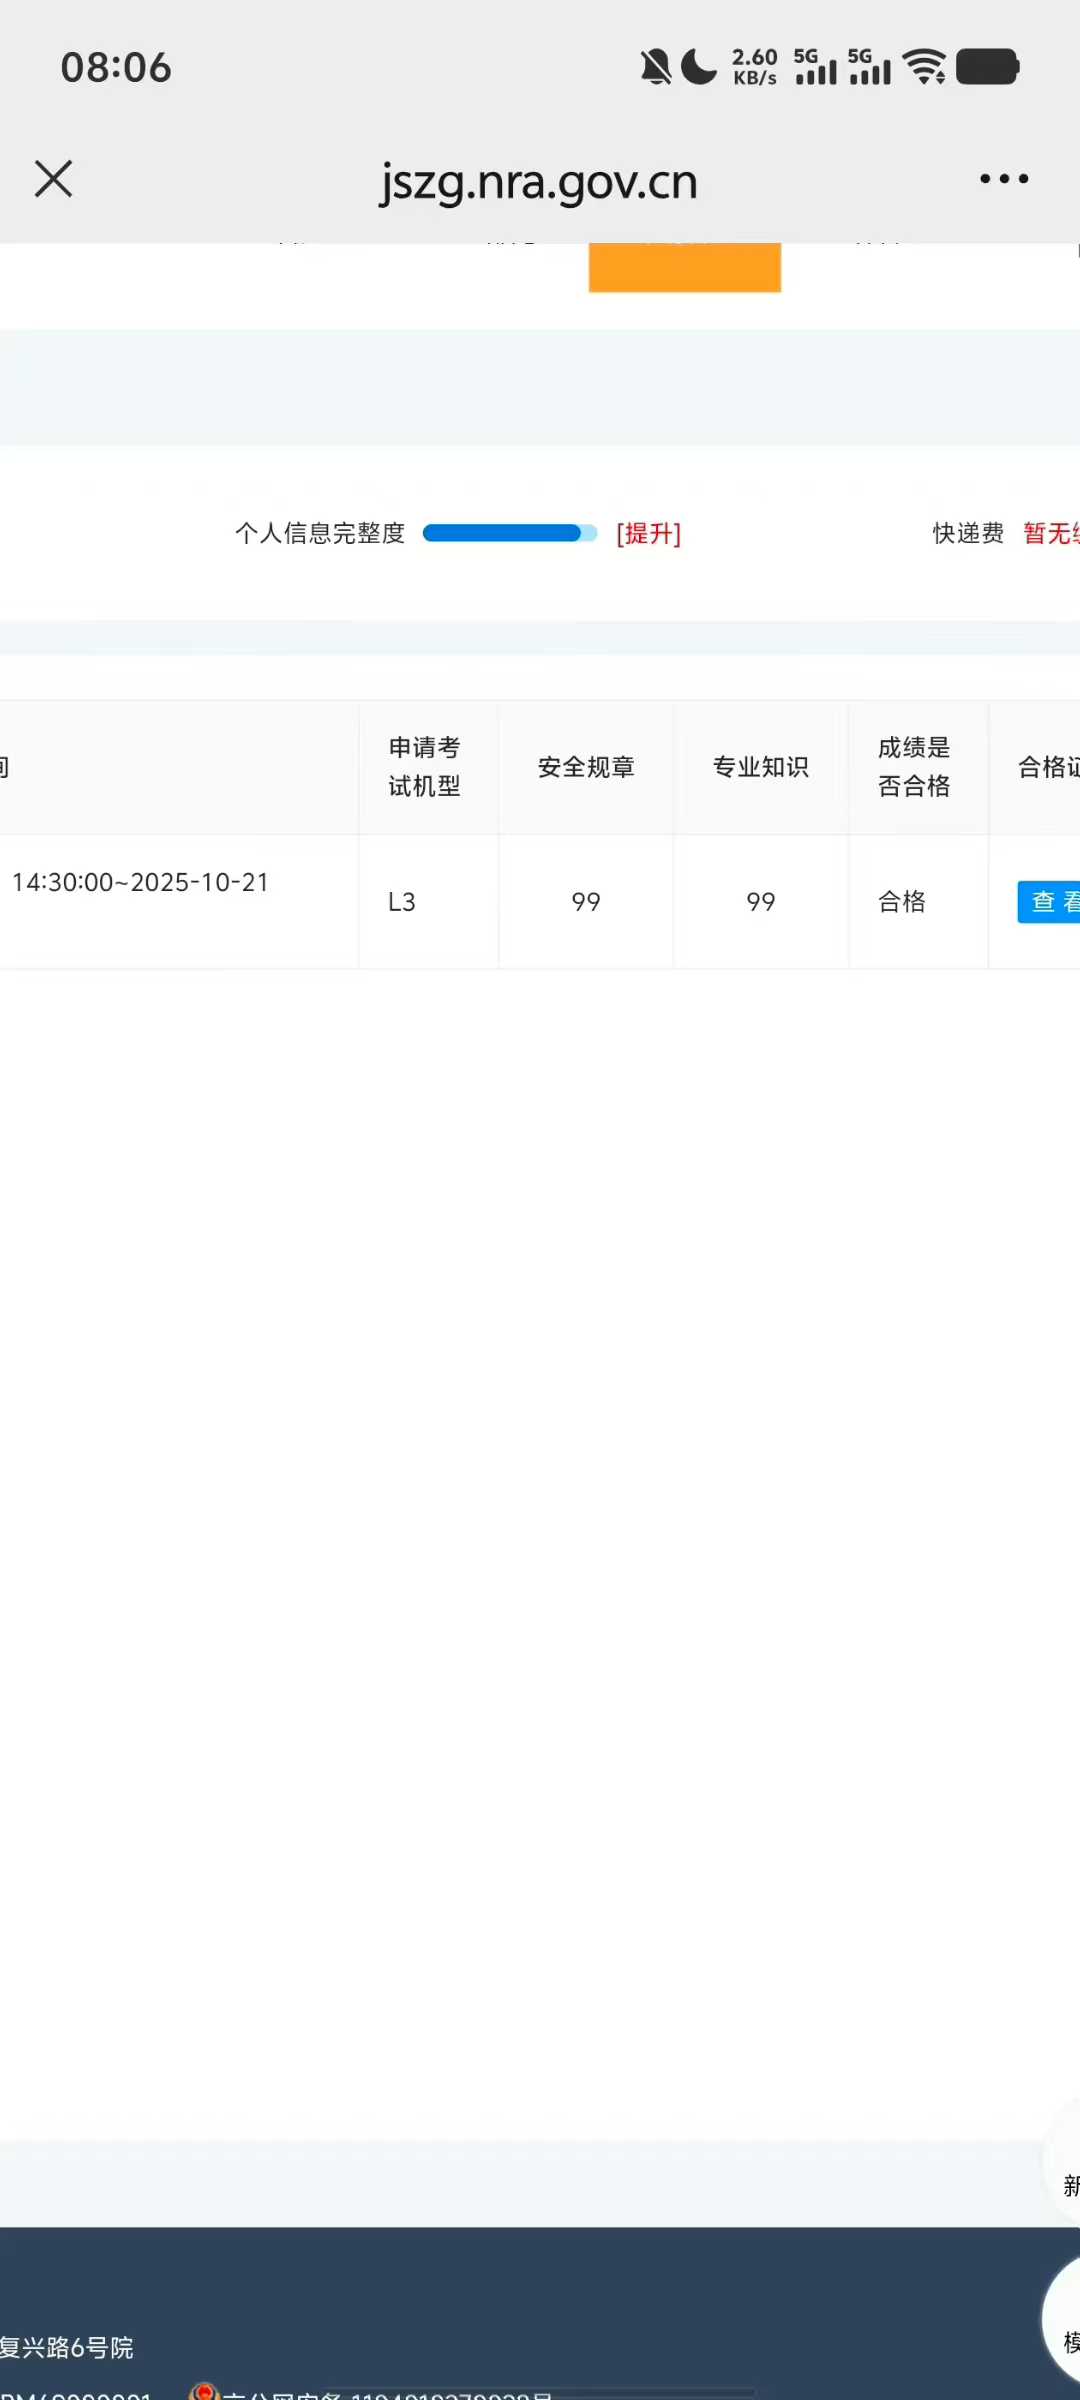Click the 专业知识 column header

(761, 767)
